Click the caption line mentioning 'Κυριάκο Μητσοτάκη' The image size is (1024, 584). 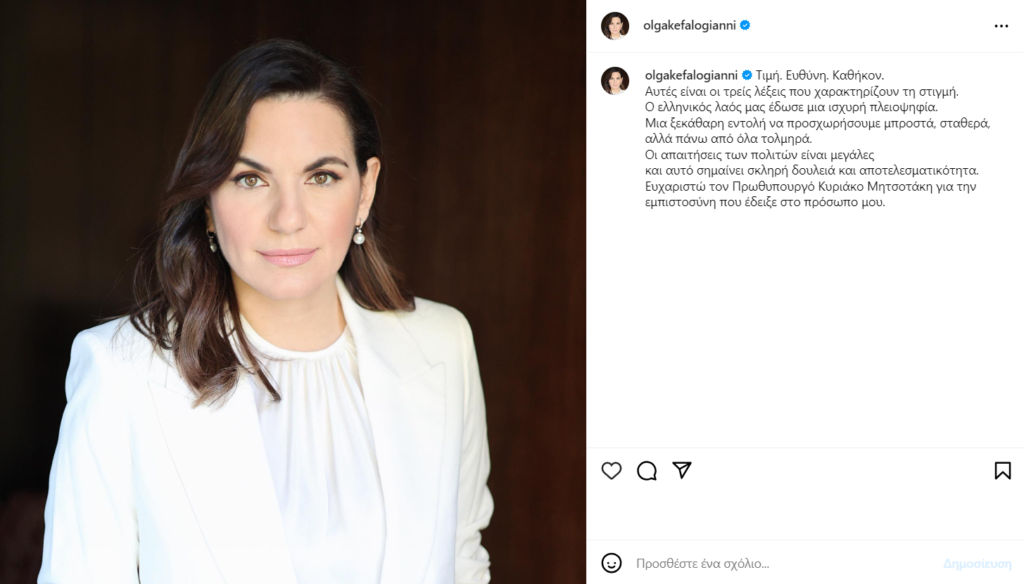click(810, 186)
